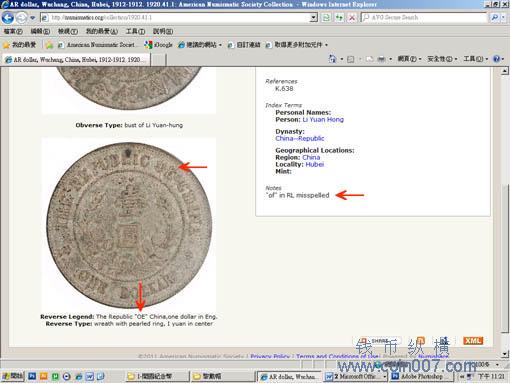Open the 自訂連結 favorites bar link
Viewport: 510px width, 383px height.
244,45
